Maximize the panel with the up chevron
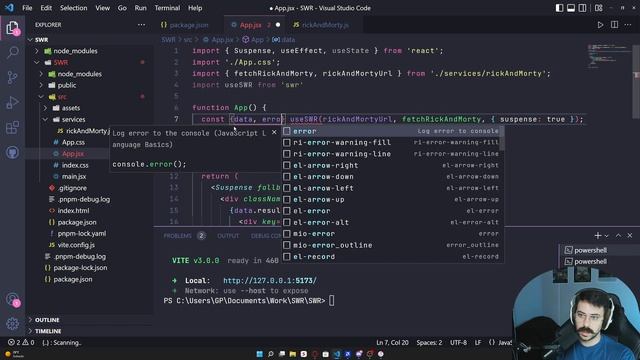This screenshot has height=360, width=640. pos(618,236)
